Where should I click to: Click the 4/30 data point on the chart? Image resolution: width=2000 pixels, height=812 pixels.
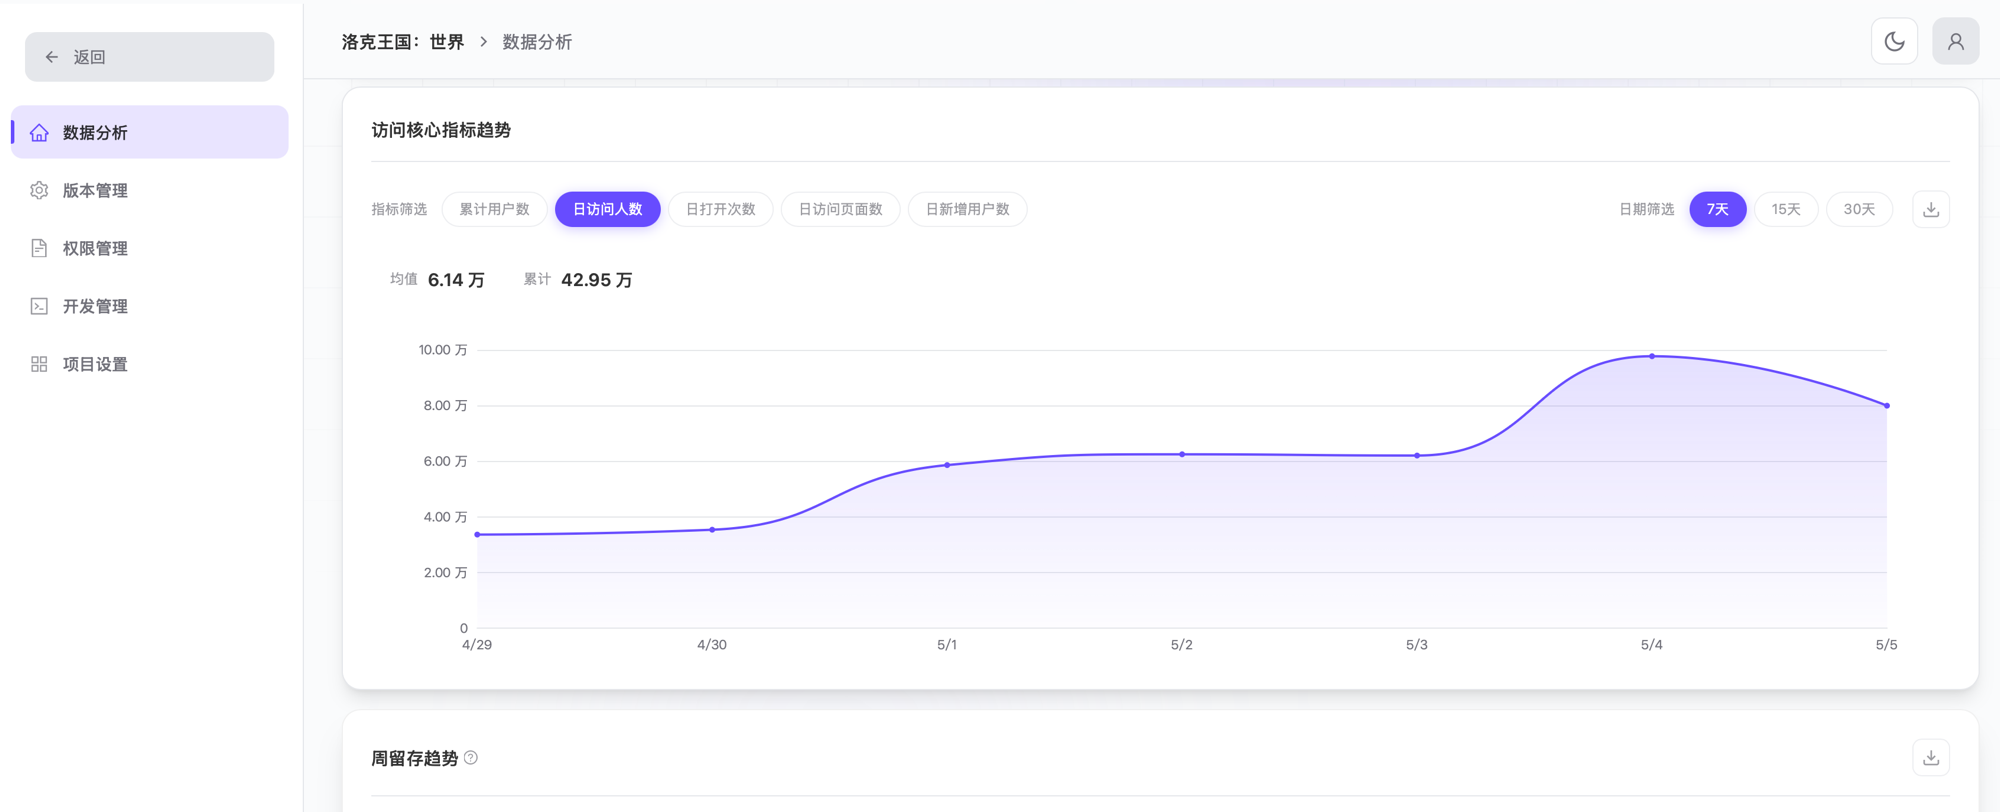click(712, 530)
